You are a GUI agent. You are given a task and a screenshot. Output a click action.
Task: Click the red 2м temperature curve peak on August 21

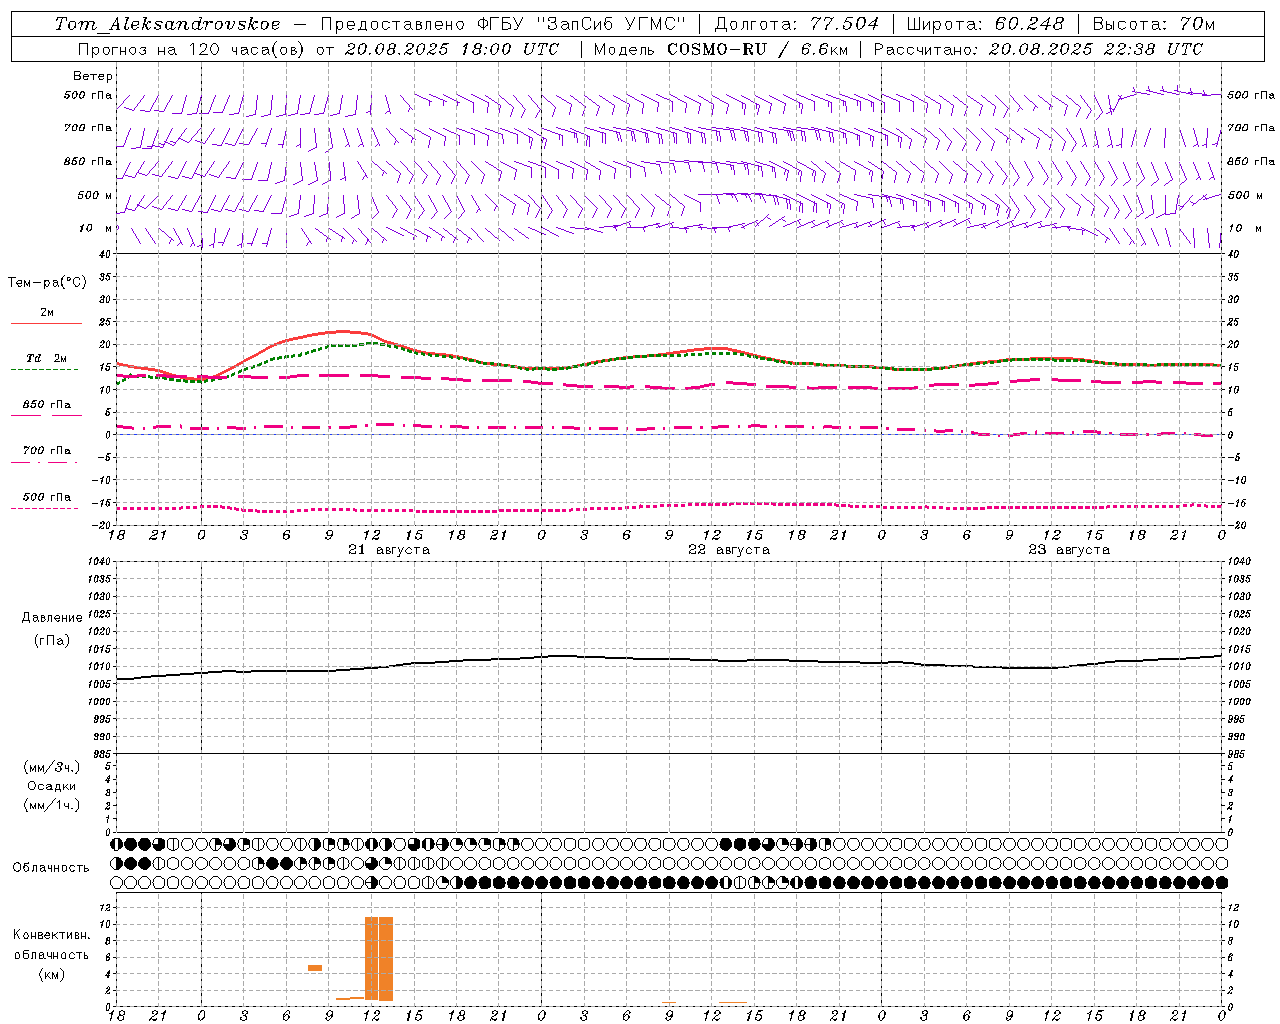pos(343,331)
